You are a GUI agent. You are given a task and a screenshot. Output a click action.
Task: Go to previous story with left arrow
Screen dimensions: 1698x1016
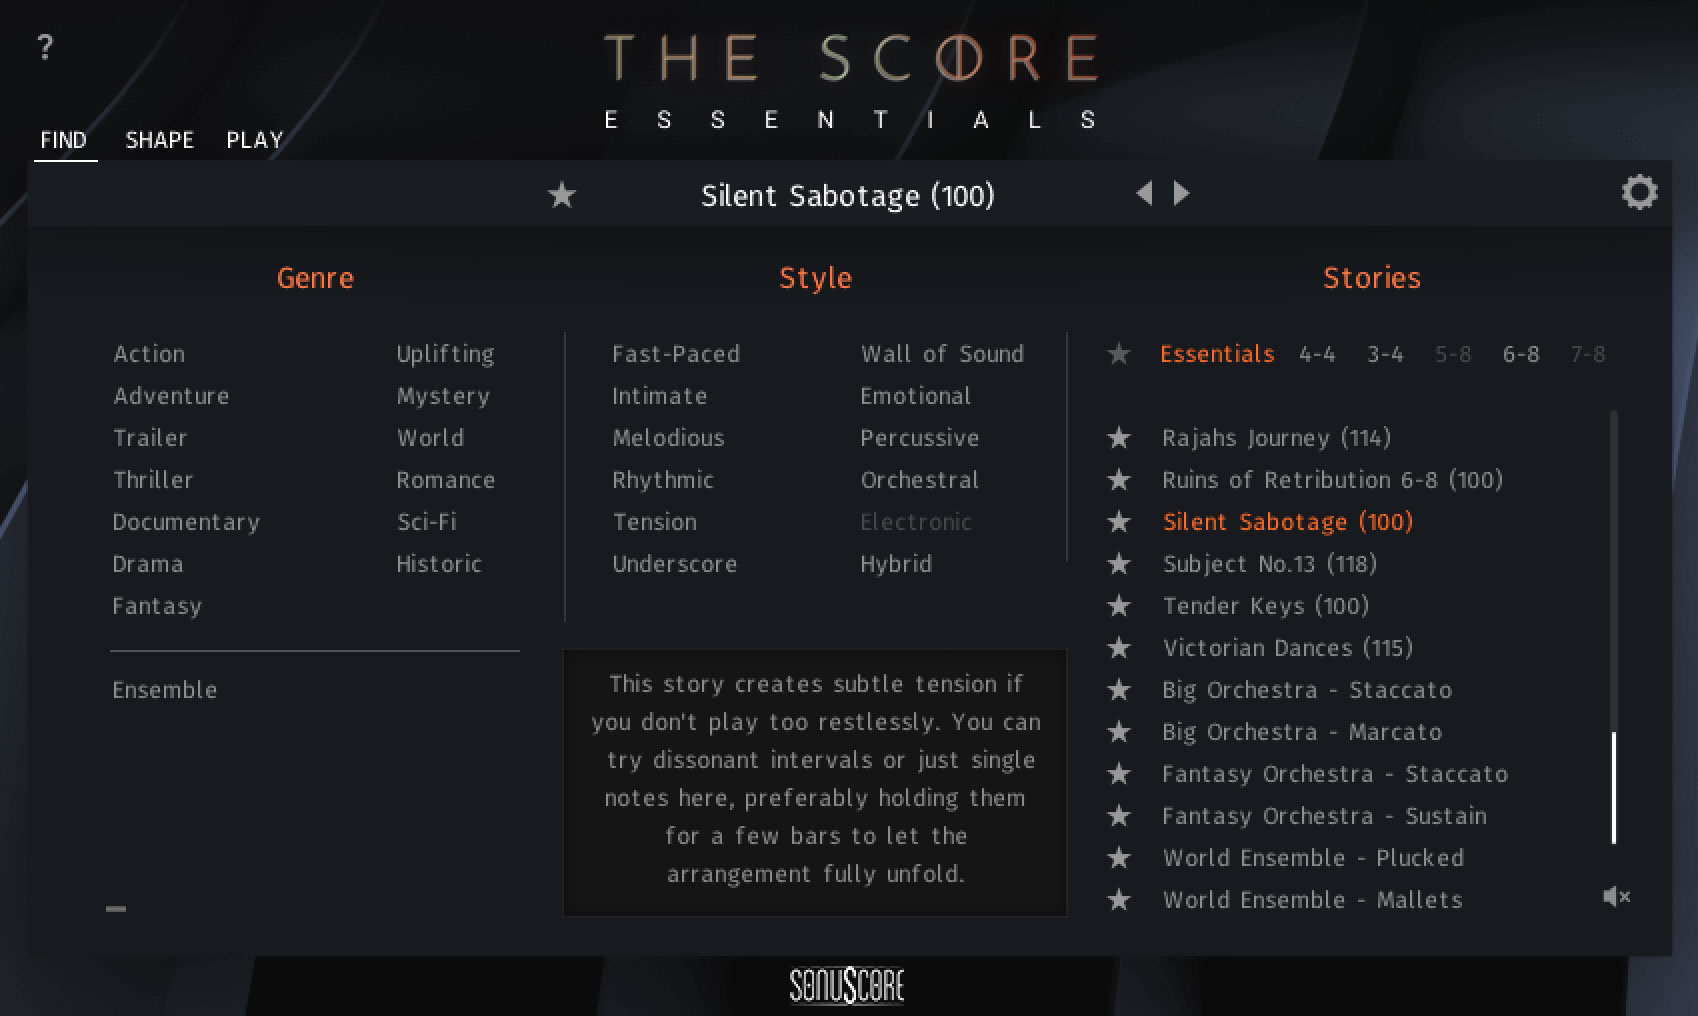[x=1145, y=193]
